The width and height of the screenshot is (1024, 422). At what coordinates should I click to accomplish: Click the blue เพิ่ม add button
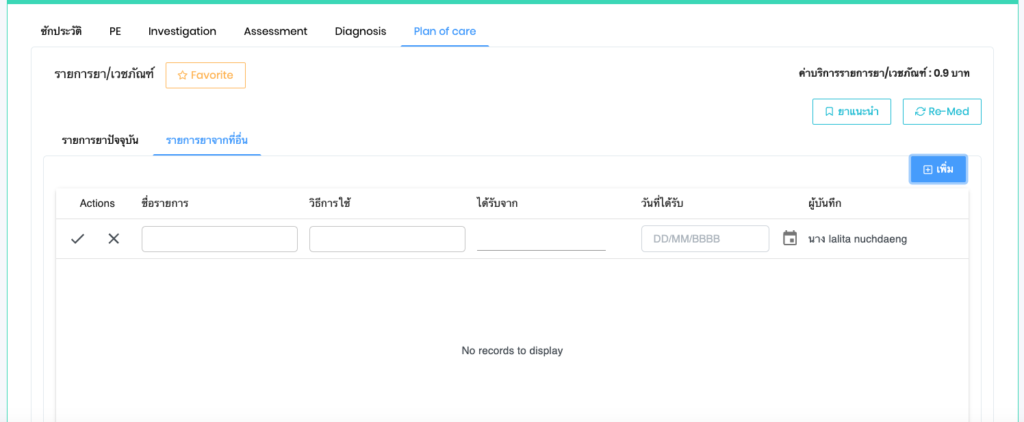(x=938, y=169)
